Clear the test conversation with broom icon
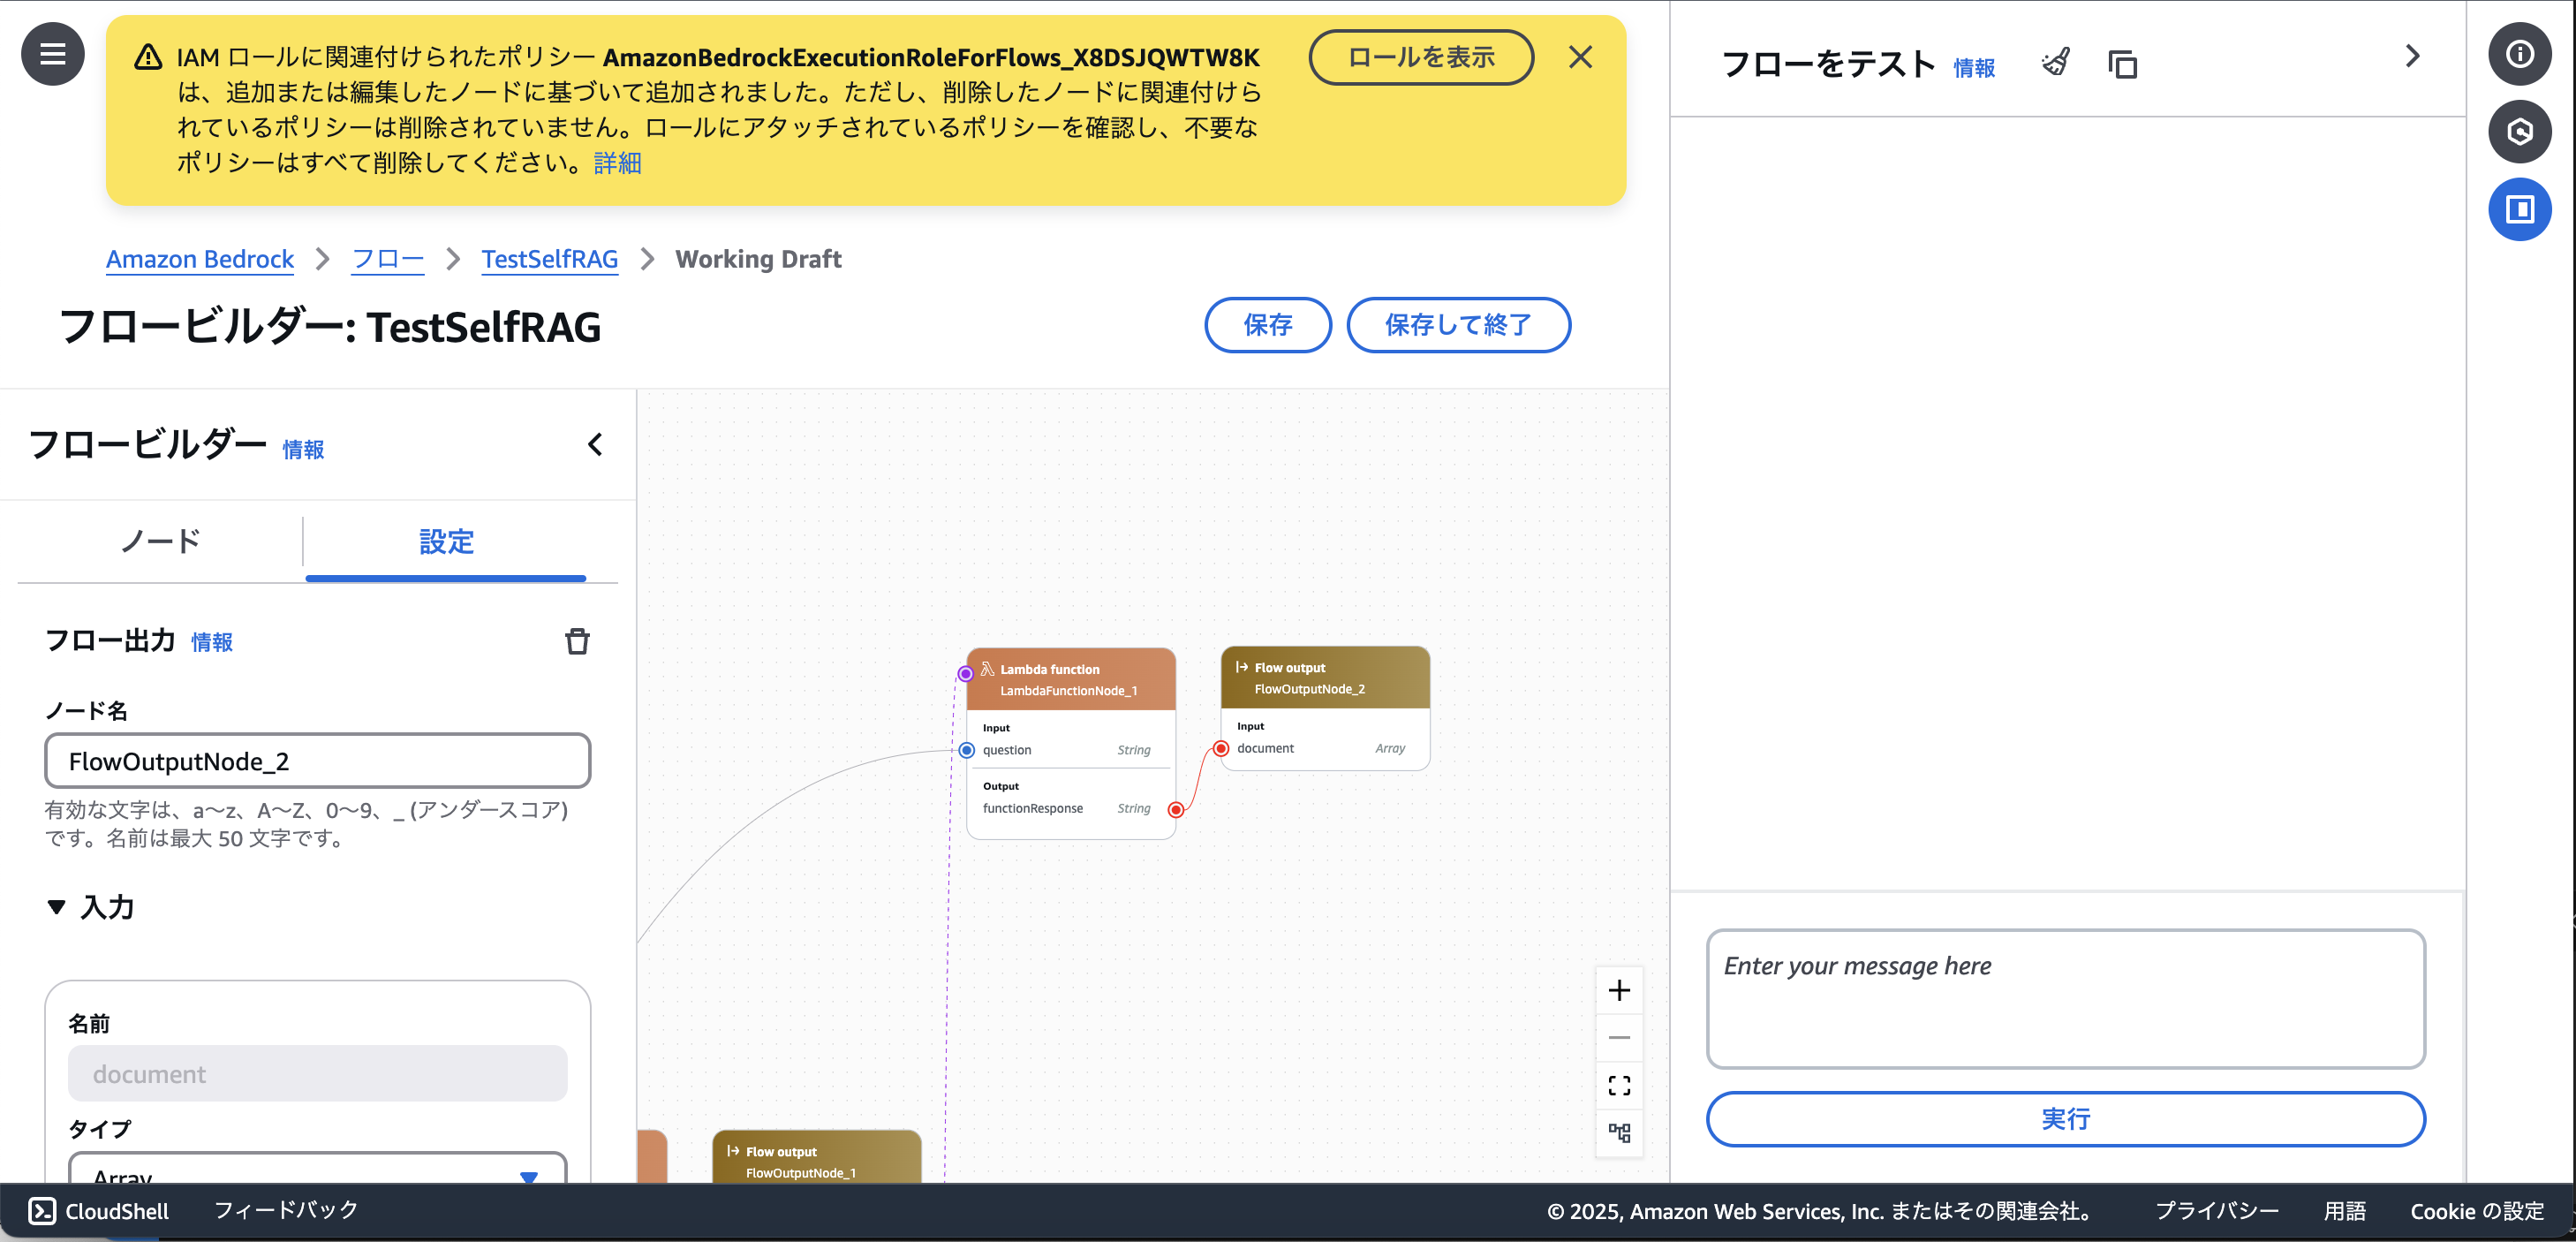 [2056, 63]
